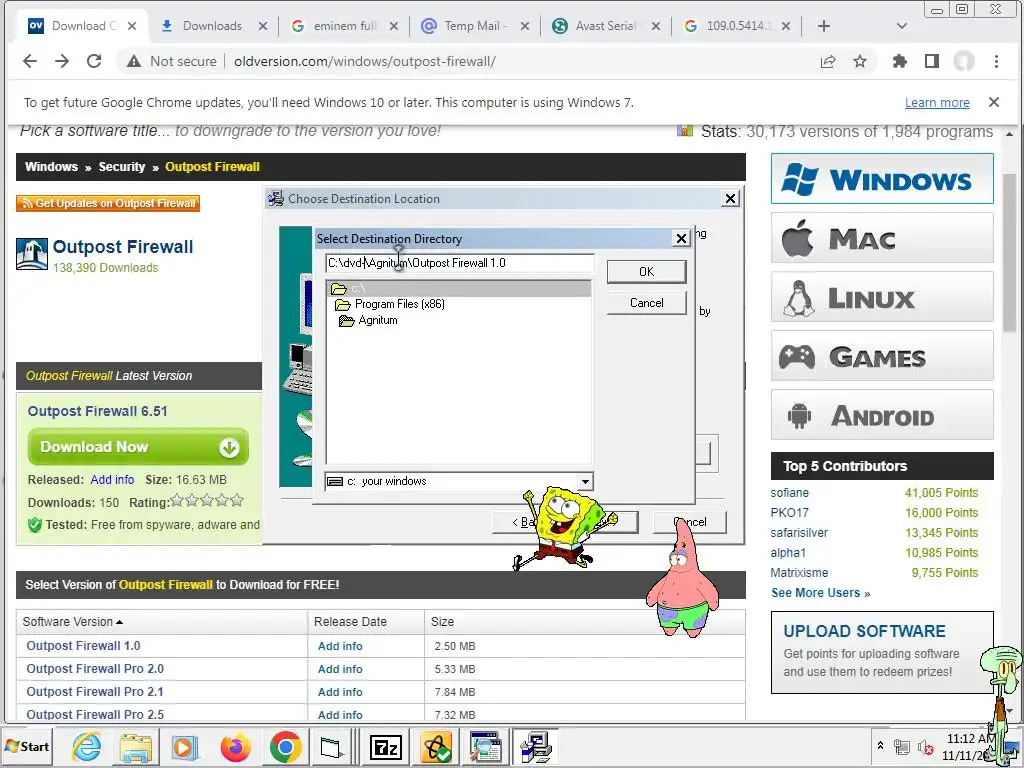Reload the current page
Screen dimensions: 1024x768
coord(94,61)
